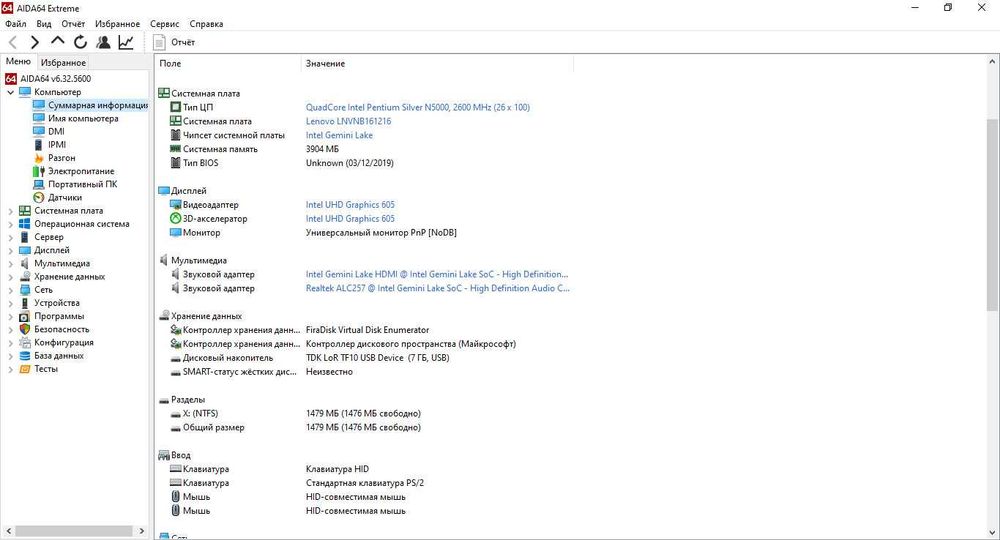The height and width of the screenshot is (540, 1000).
Task: Select DMI icon in tree
Action: point(39,131)
